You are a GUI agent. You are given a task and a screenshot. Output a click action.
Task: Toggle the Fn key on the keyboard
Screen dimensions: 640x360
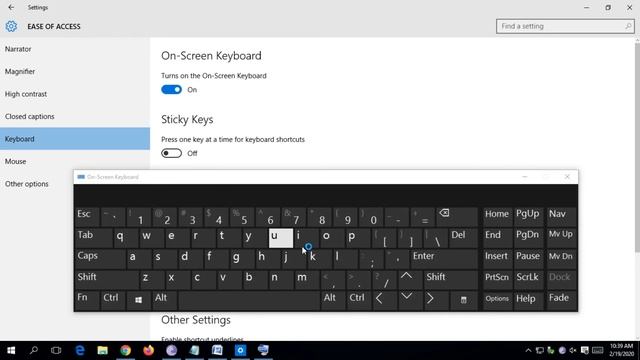[87, 300]
